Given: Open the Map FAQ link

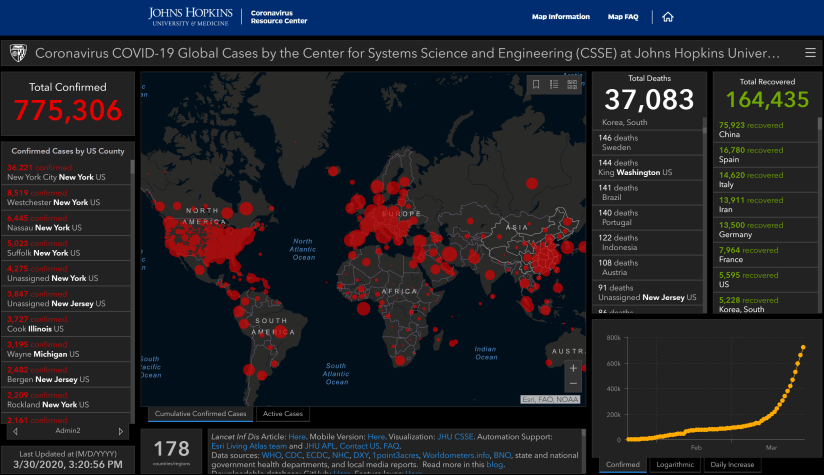Looking at the screenshot, I should click(x=624, y=17).
